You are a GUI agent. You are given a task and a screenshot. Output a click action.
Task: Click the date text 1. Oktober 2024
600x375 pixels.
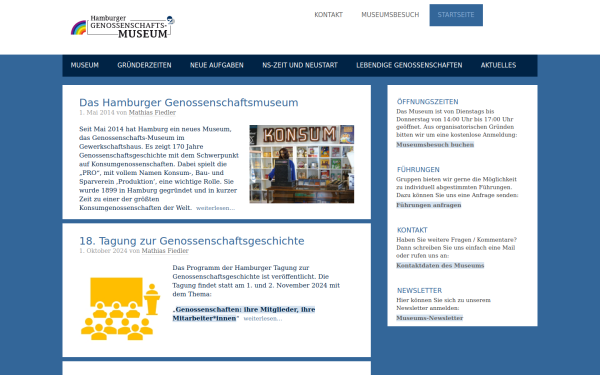pos(103,251)
